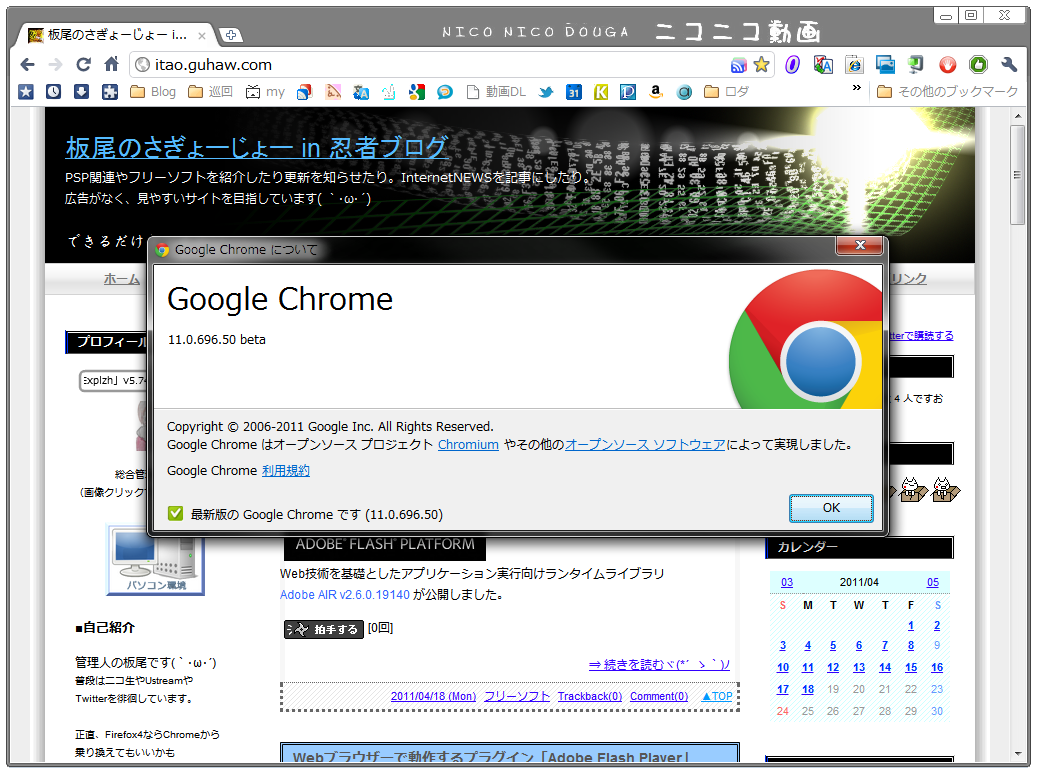1039x776 pixels.
Task: Open the Adobe AIR v2.6.0.19140 link
Action: coord(345,594)
